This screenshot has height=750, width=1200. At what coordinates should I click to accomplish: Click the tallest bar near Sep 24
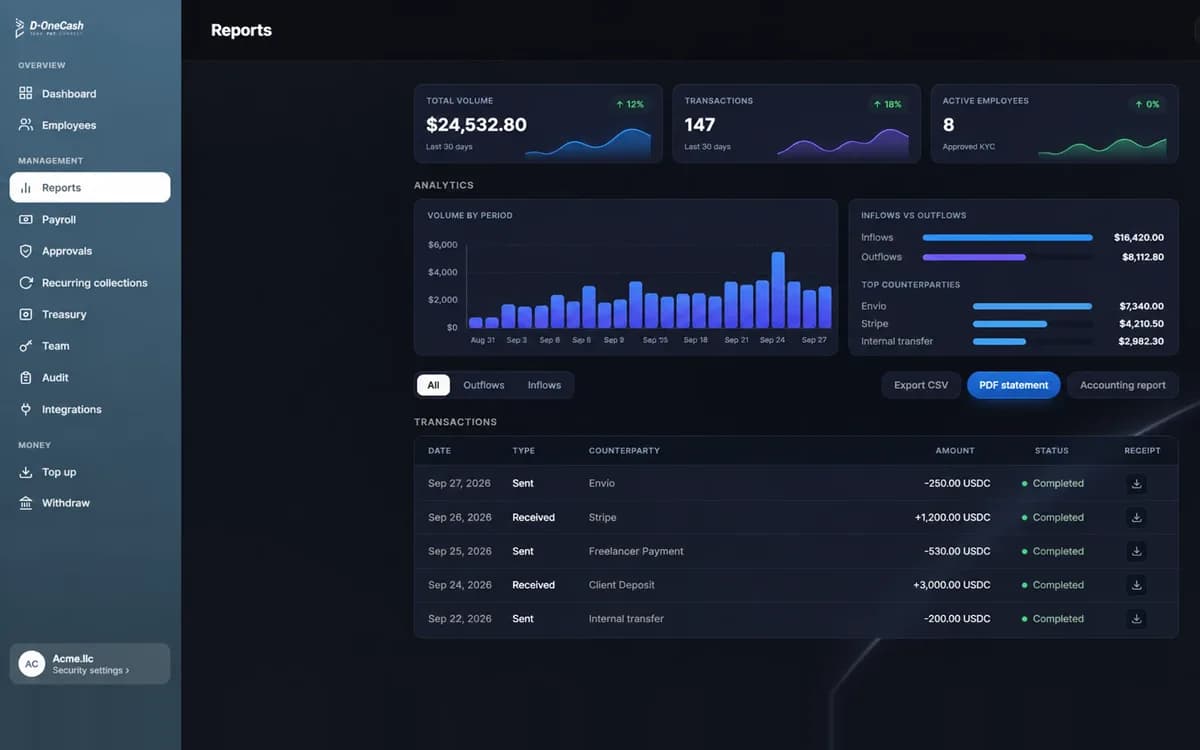click(778, 290)
